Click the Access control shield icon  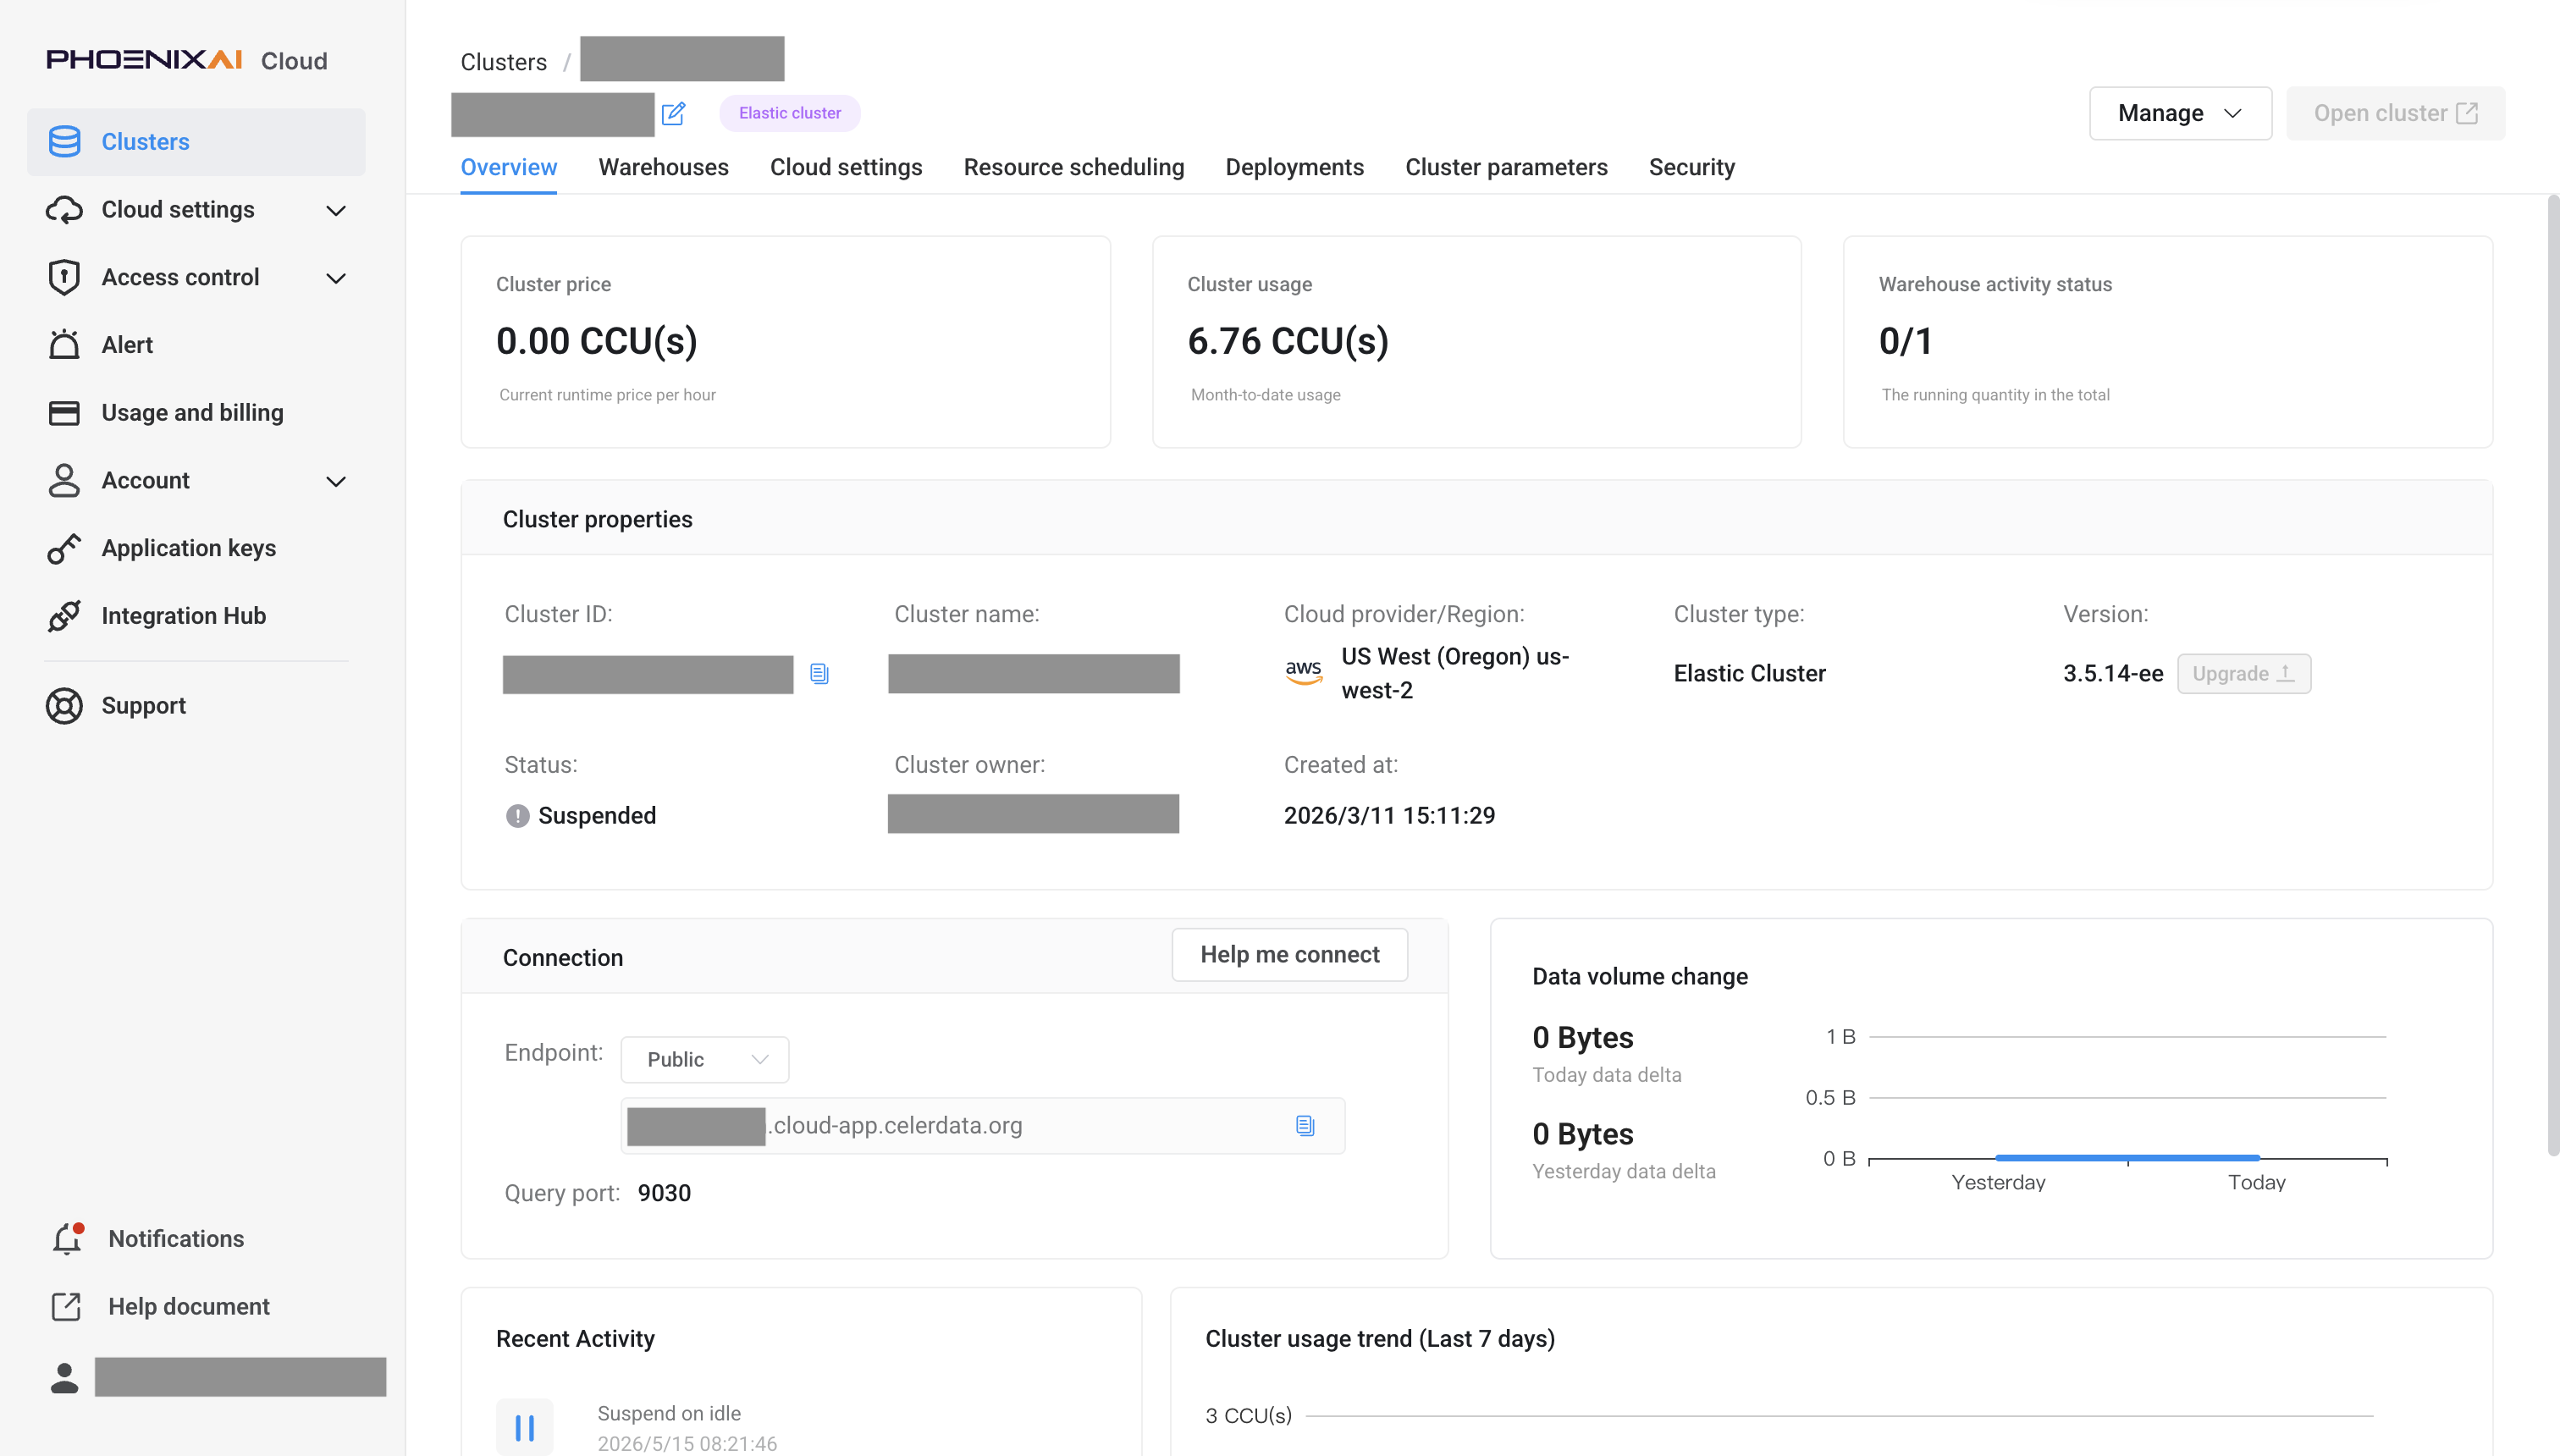65,277
